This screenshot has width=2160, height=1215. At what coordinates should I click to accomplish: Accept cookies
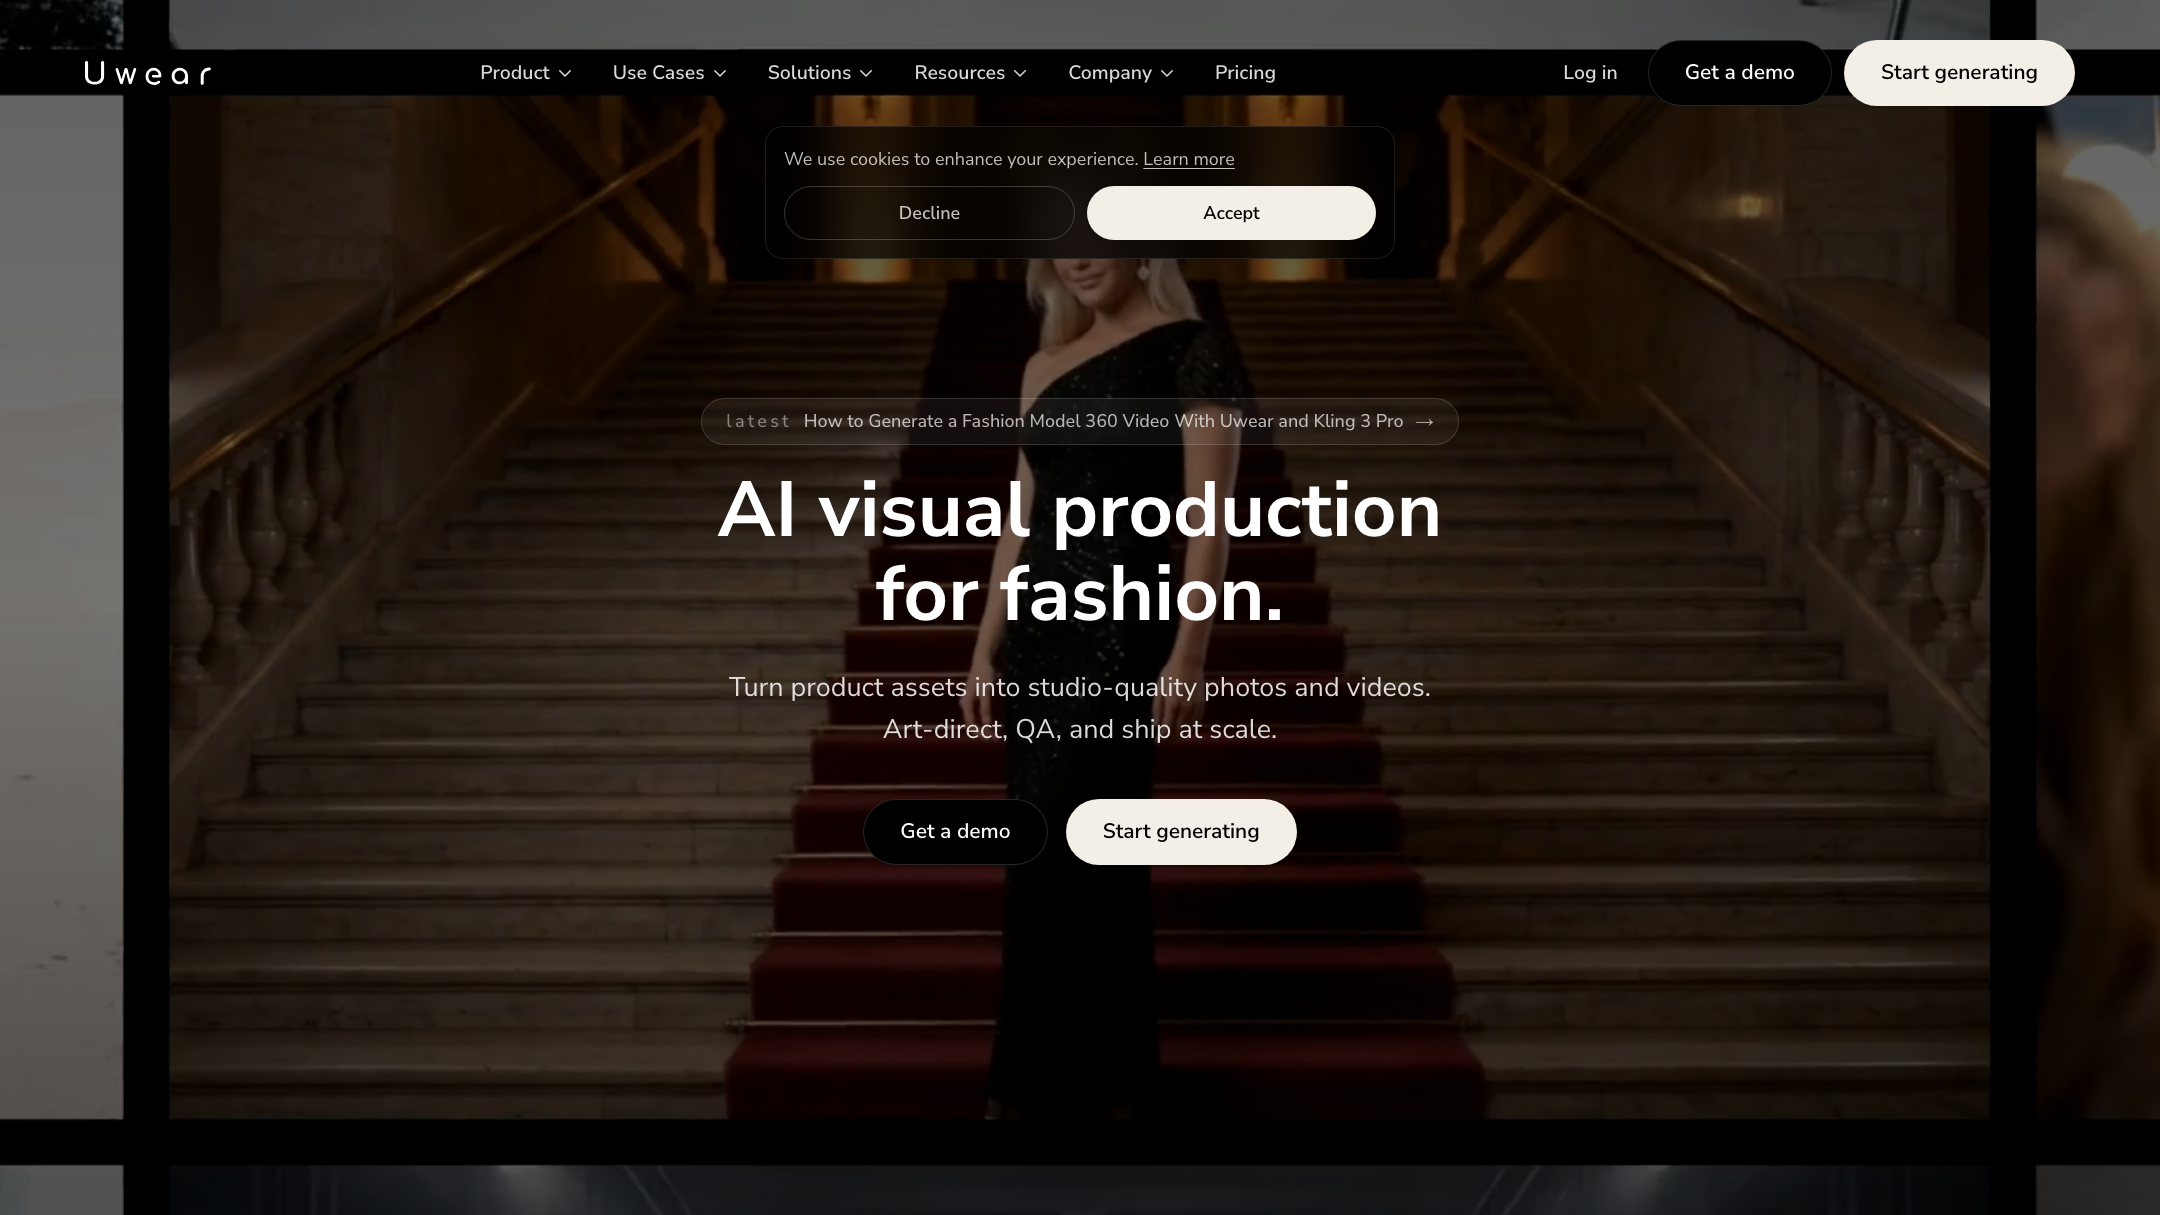(x=1231, y=213)
